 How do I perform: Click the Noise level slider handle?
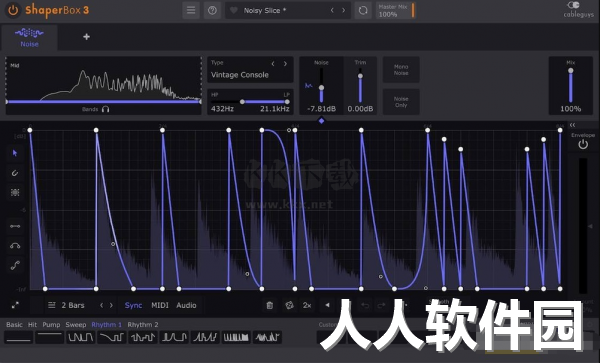click(x=321, y=88)
